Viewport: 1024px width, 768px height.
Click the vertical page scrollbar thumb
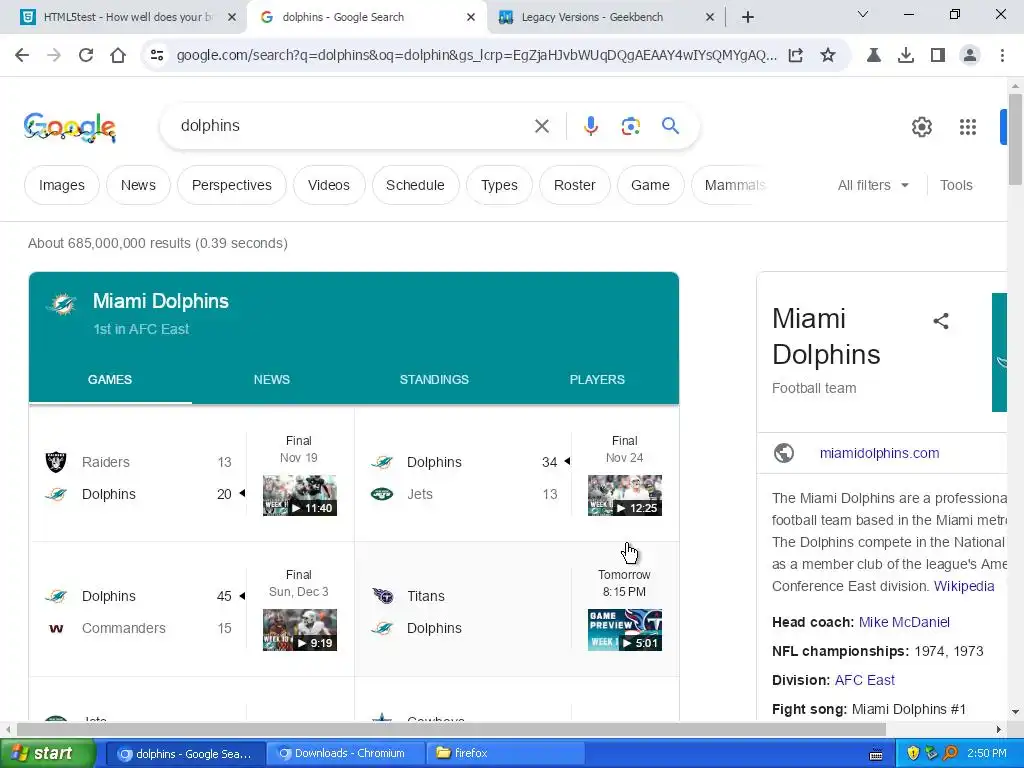1015,139
